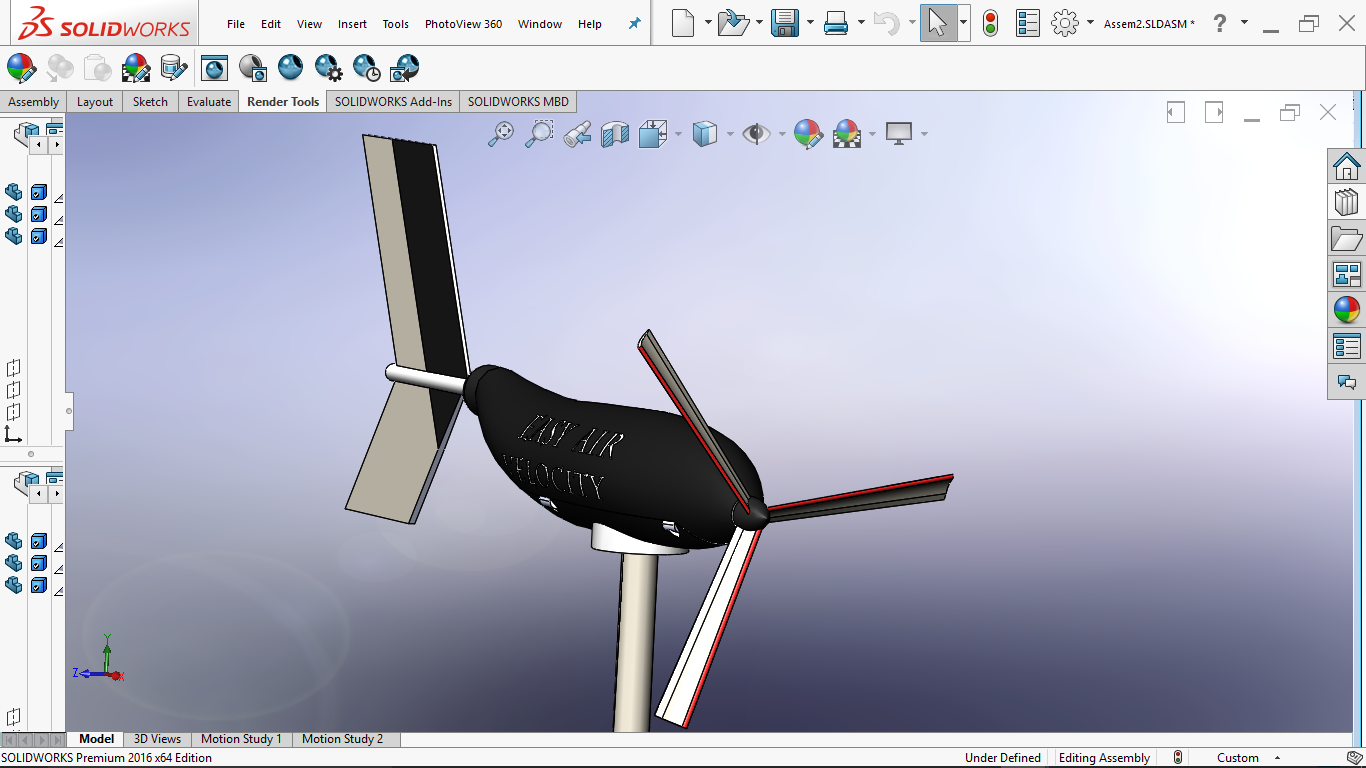Image resolution: width=1366 pixels, height=768 pixels.
Task: Open the PhotoView 360 menu
Action: [463, 24]
